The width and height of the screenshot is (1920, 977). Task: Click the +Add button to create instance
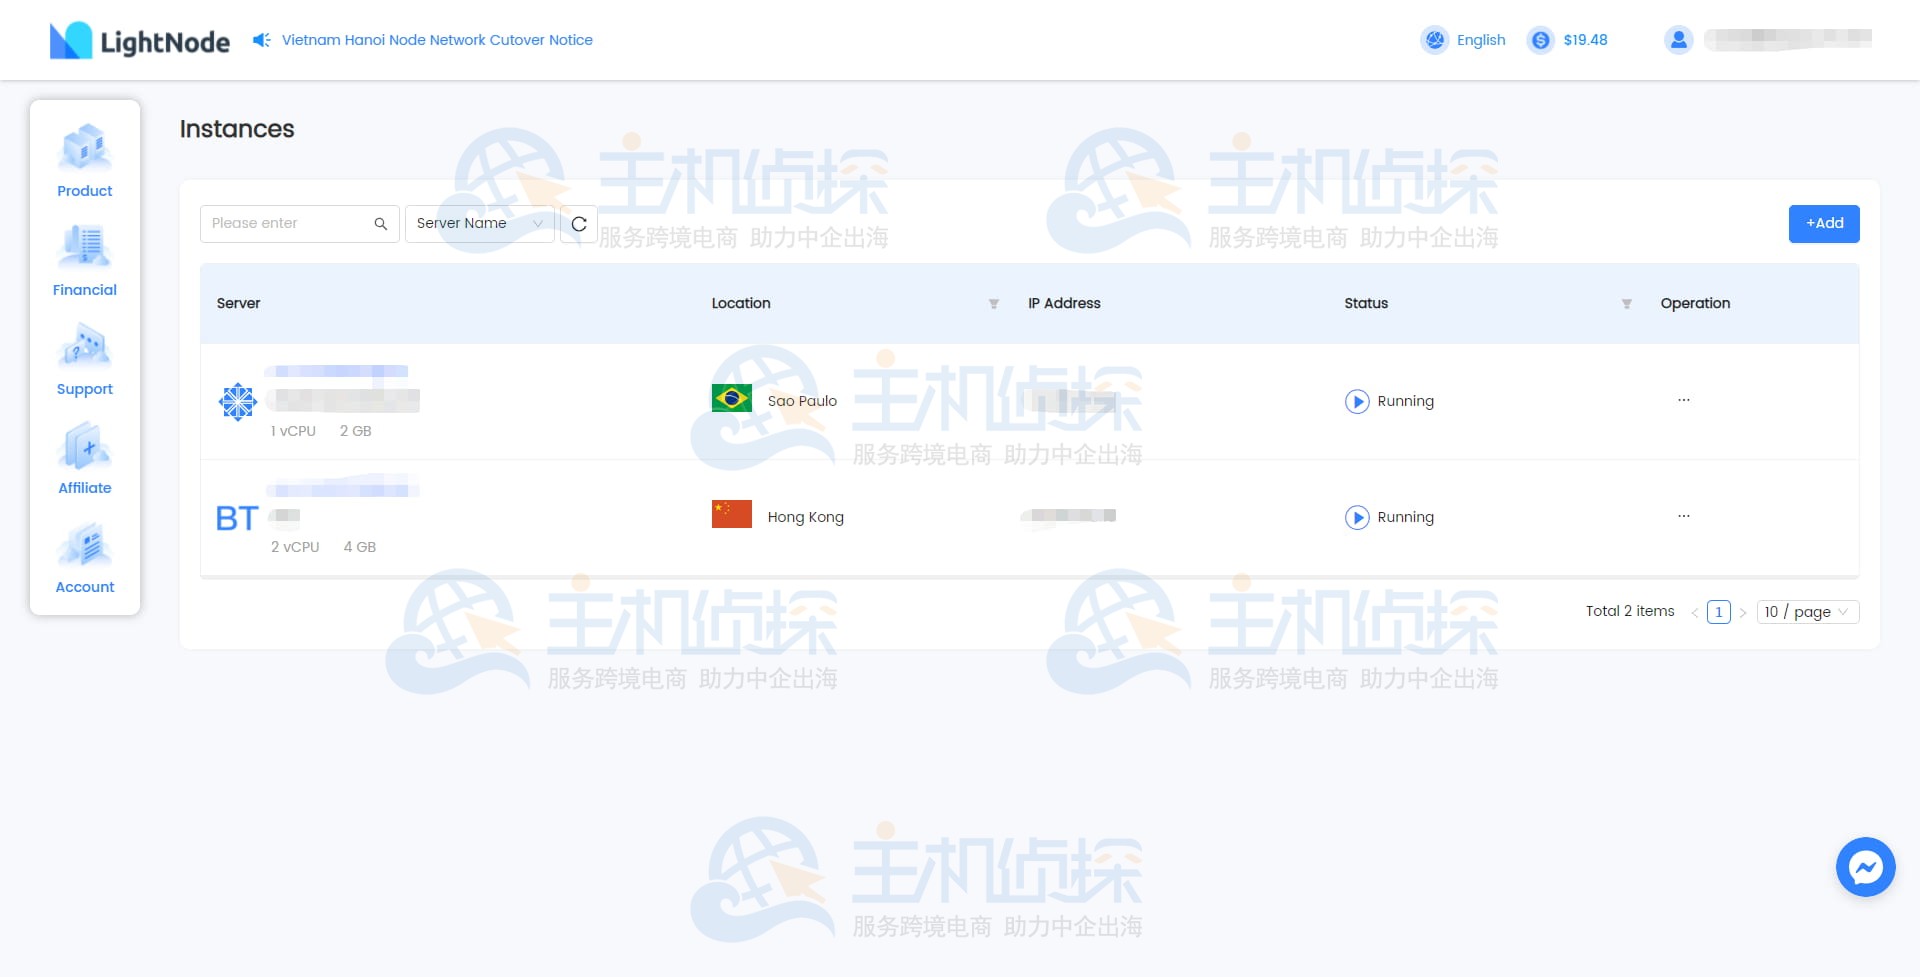1824,223
